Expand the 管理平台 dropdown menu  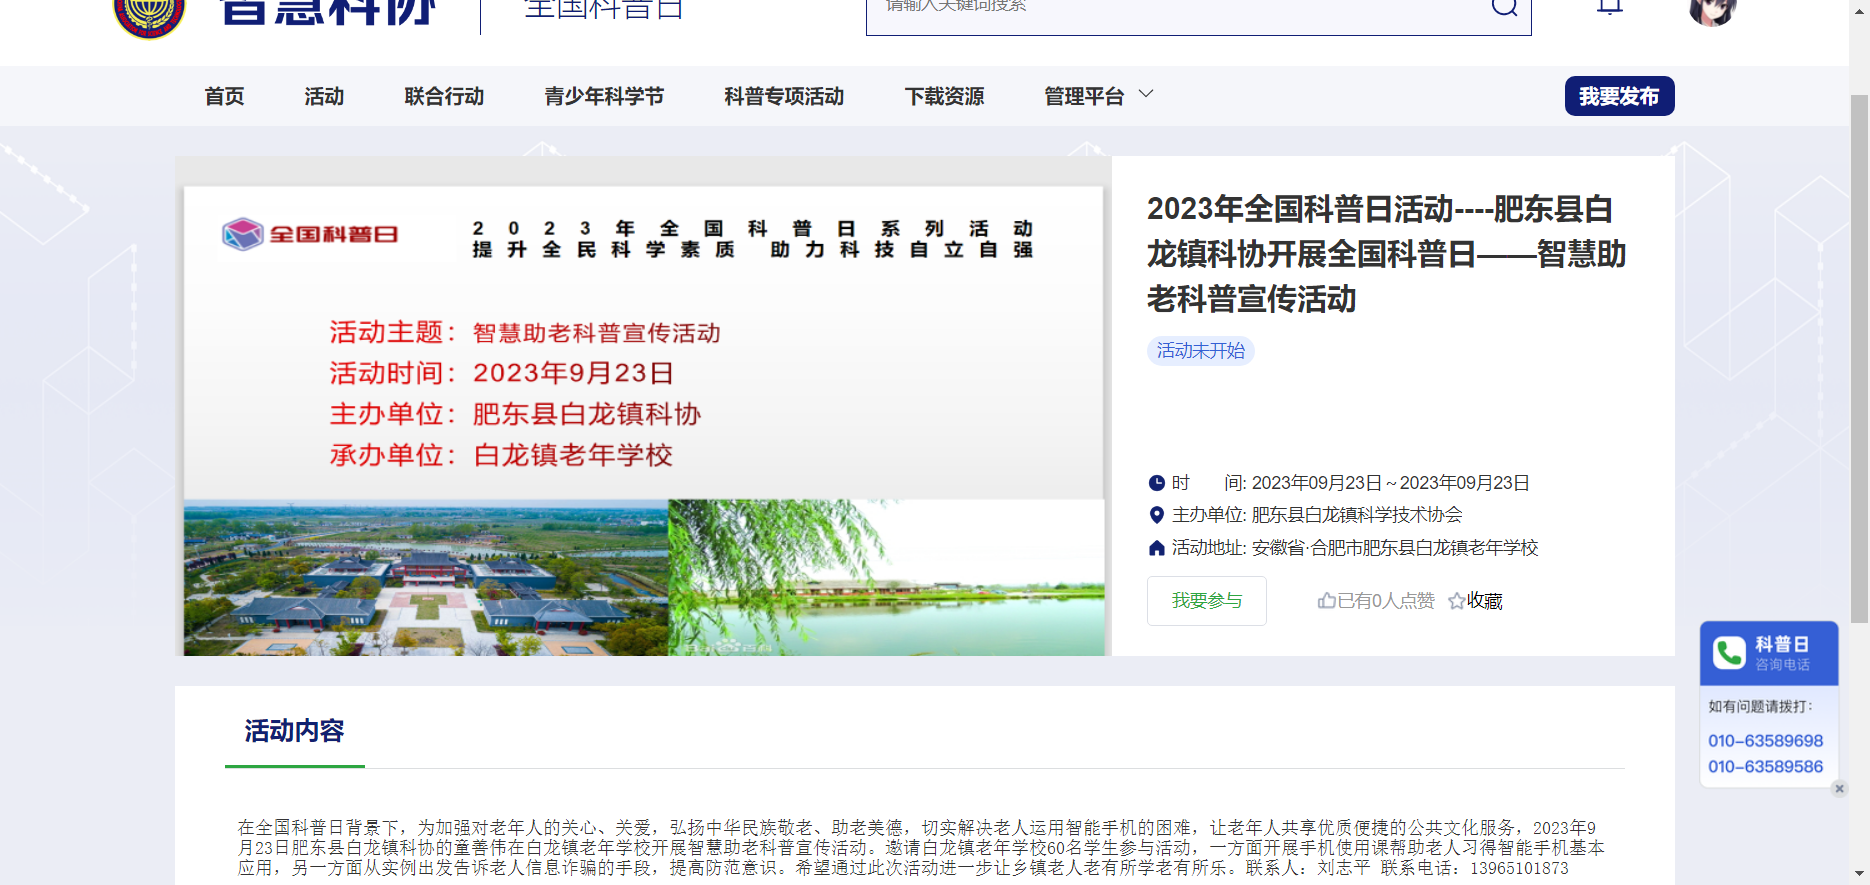pos(1084,96)
